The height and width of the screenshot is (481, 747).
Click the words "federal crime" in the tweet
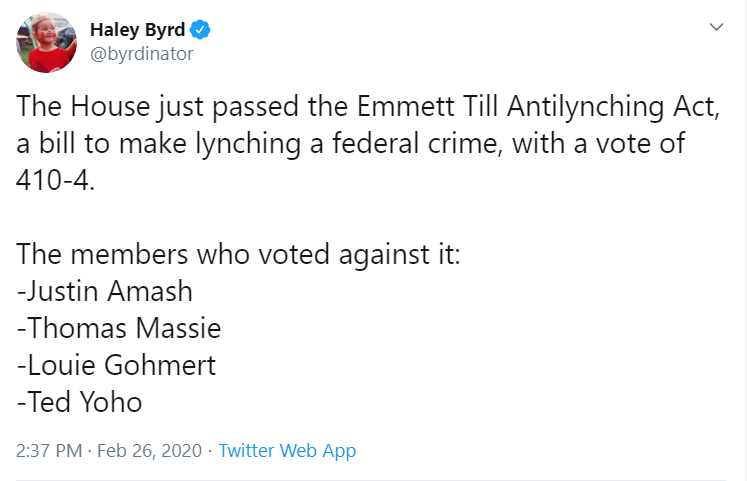coord(422,143)
